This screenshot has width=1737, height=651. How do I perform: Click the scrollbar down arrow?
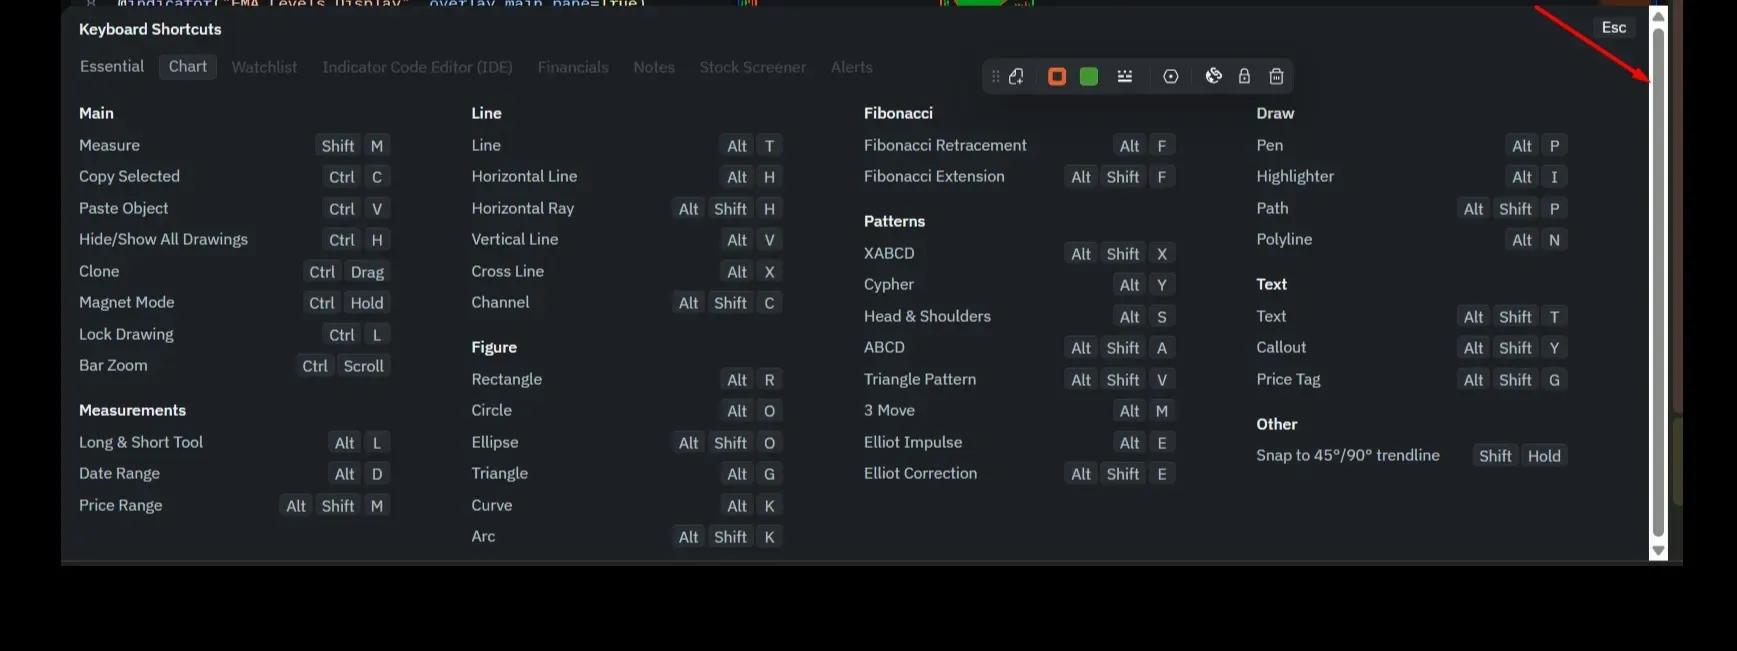tap(1658, 551)
